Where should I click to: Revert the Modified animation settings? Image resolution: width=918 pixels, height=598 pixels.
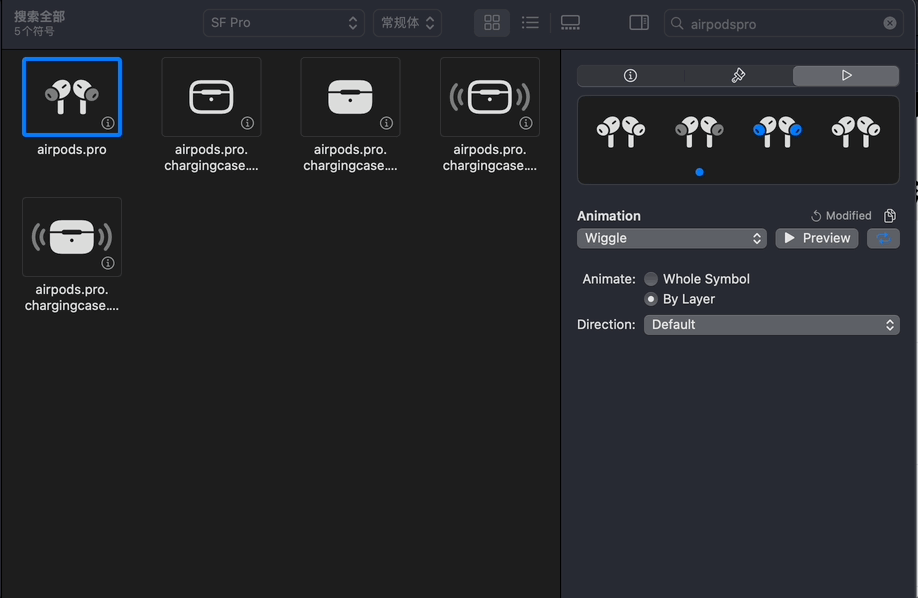(x=841, y=216)
